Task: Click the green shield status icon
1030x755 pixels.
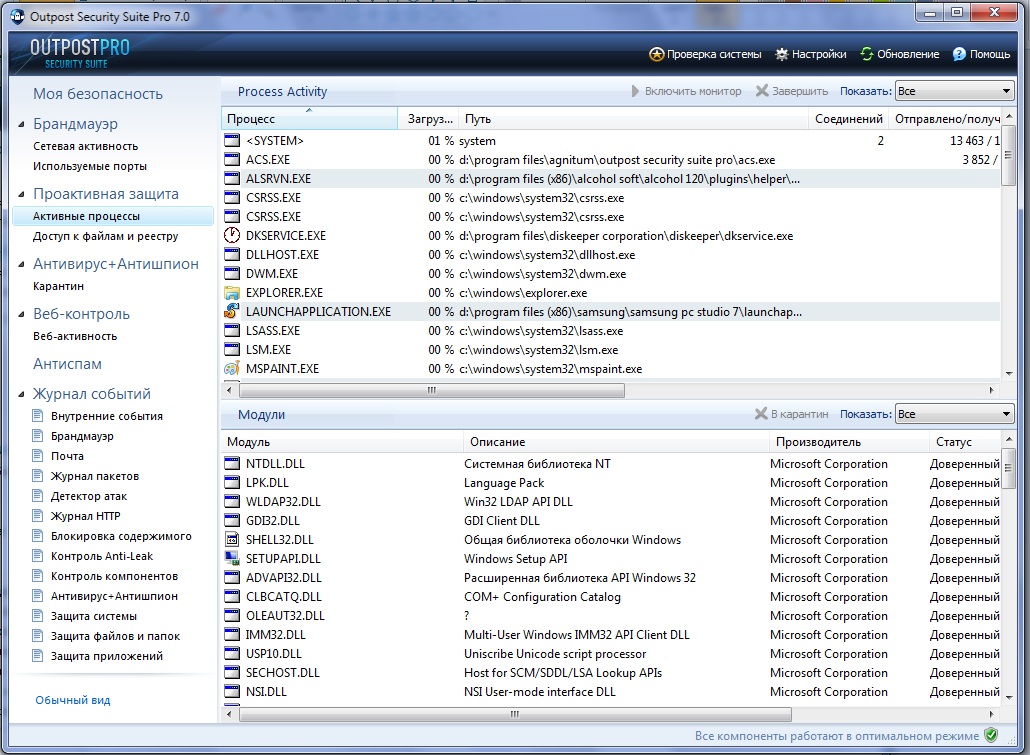Action: click(991, 735)
